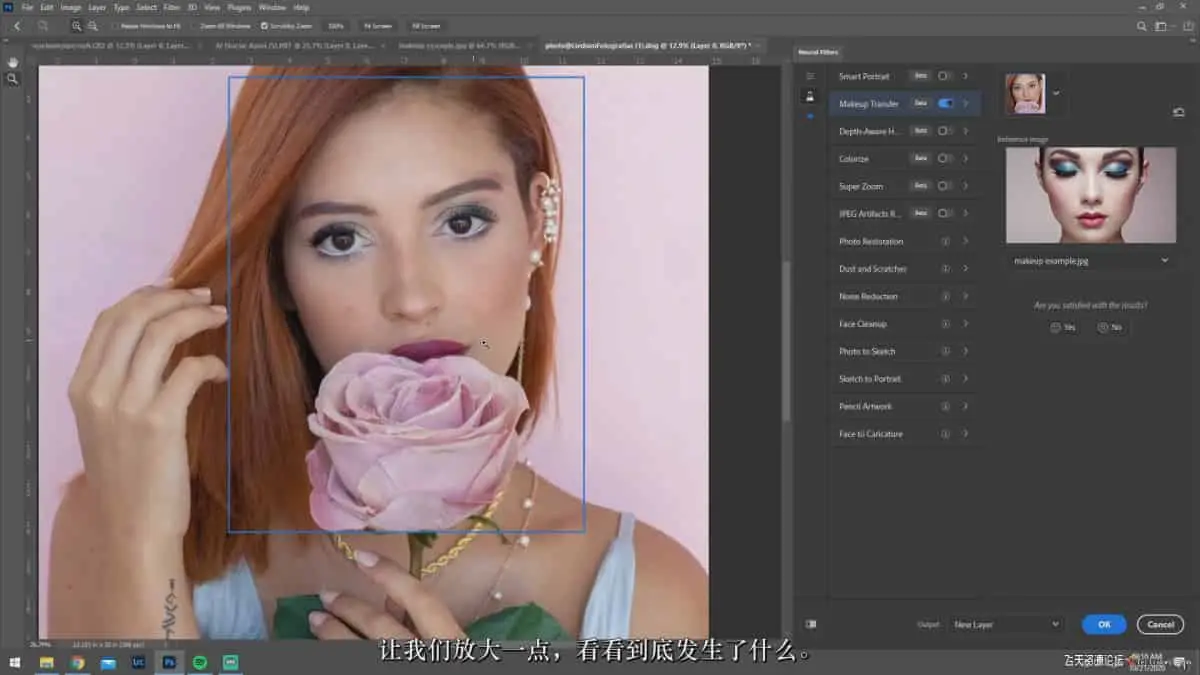Image resolution: width=1200 pixels, height=675 pixels.
Task: Click the download icon for Photo Restoration
Action: coord(945,241)
